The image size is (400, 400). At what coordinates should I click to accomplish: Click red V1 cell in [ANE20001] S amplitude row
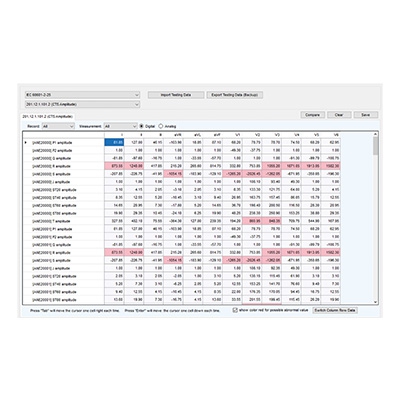[x=232, y=260]
